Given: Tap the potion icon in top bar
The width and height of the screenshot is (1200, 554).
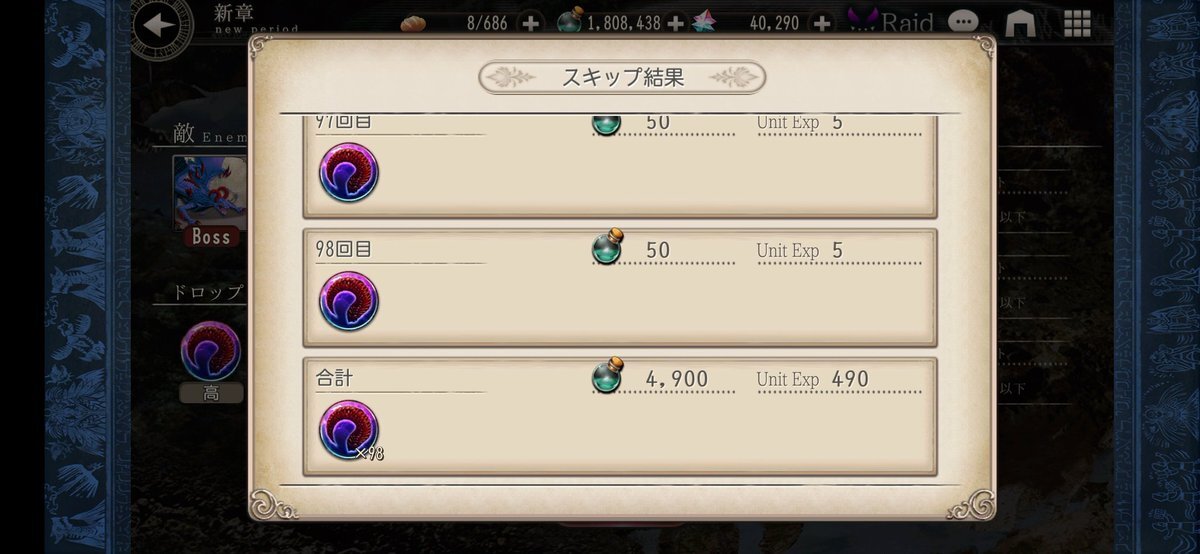Looking at the screenshot, I should 569,22.
